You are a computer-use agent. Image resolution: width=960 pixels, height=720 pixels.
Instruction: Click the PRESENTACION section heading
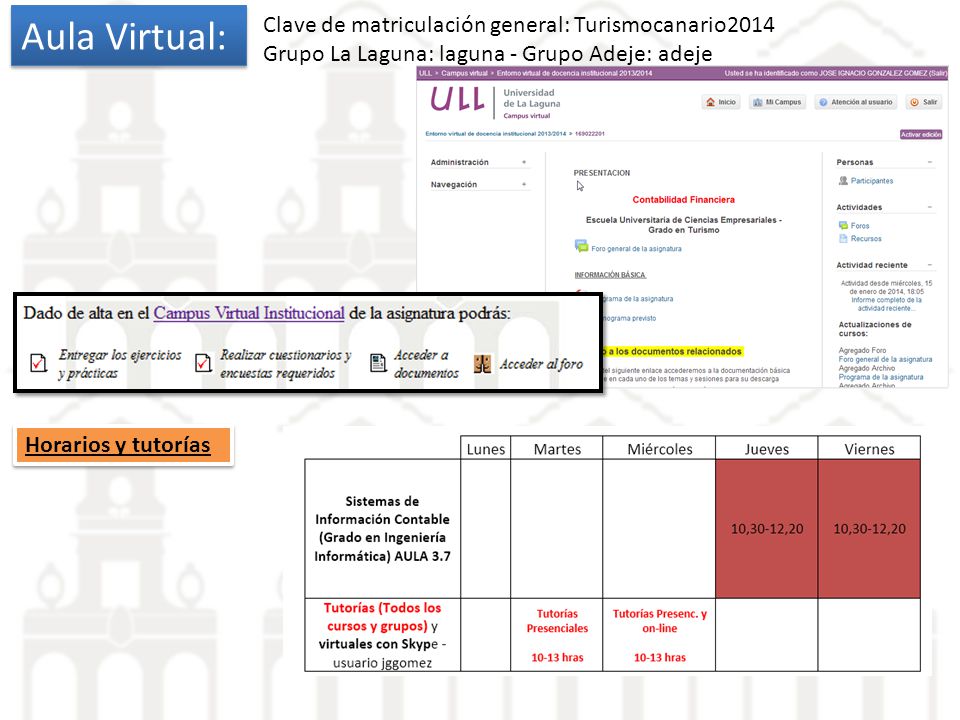click(601, 173)
